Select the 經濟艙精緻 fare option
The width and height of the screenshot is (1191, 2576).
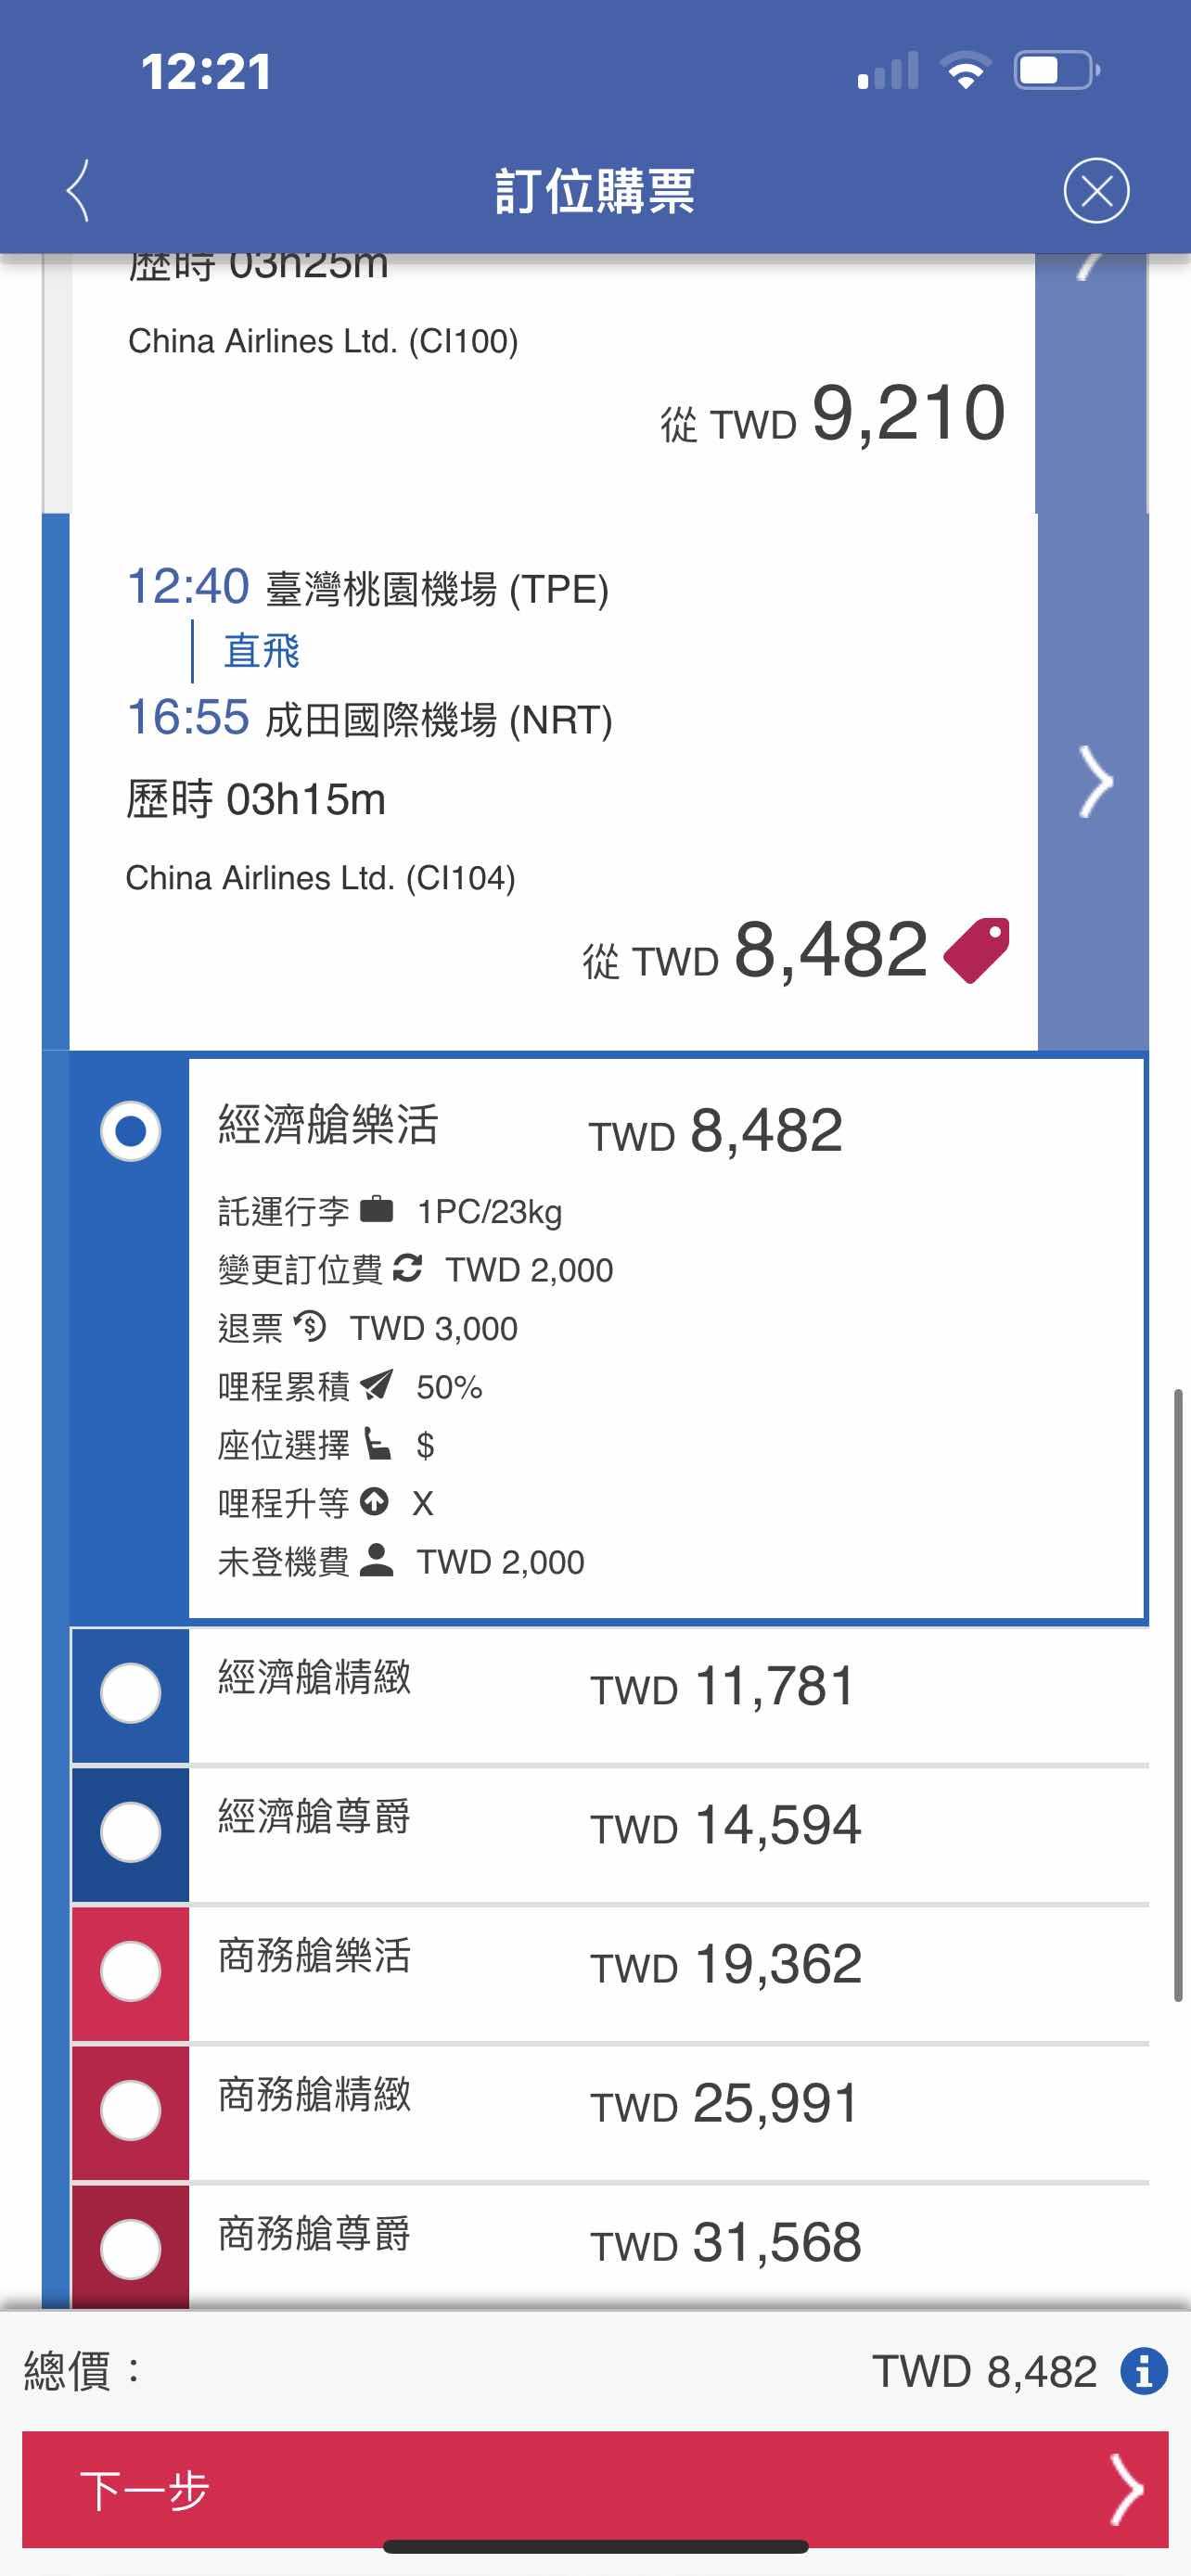click(131, 1694)
